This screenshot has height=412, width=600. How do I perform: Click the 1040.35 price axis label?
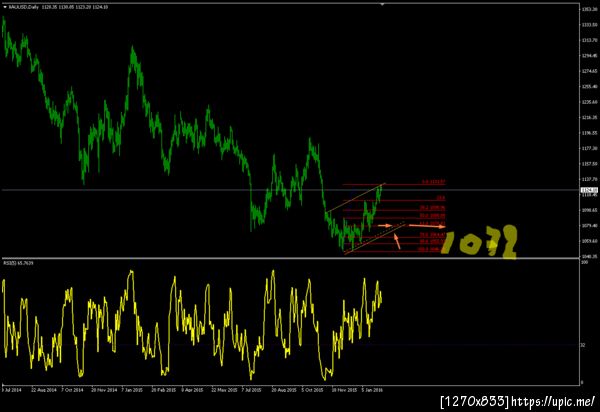coord(589,256)
